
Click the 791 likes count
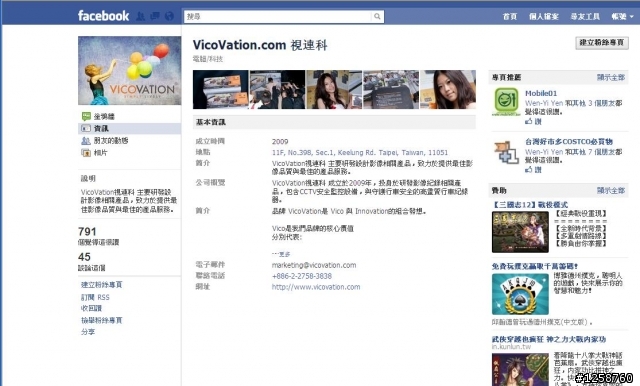87,231
